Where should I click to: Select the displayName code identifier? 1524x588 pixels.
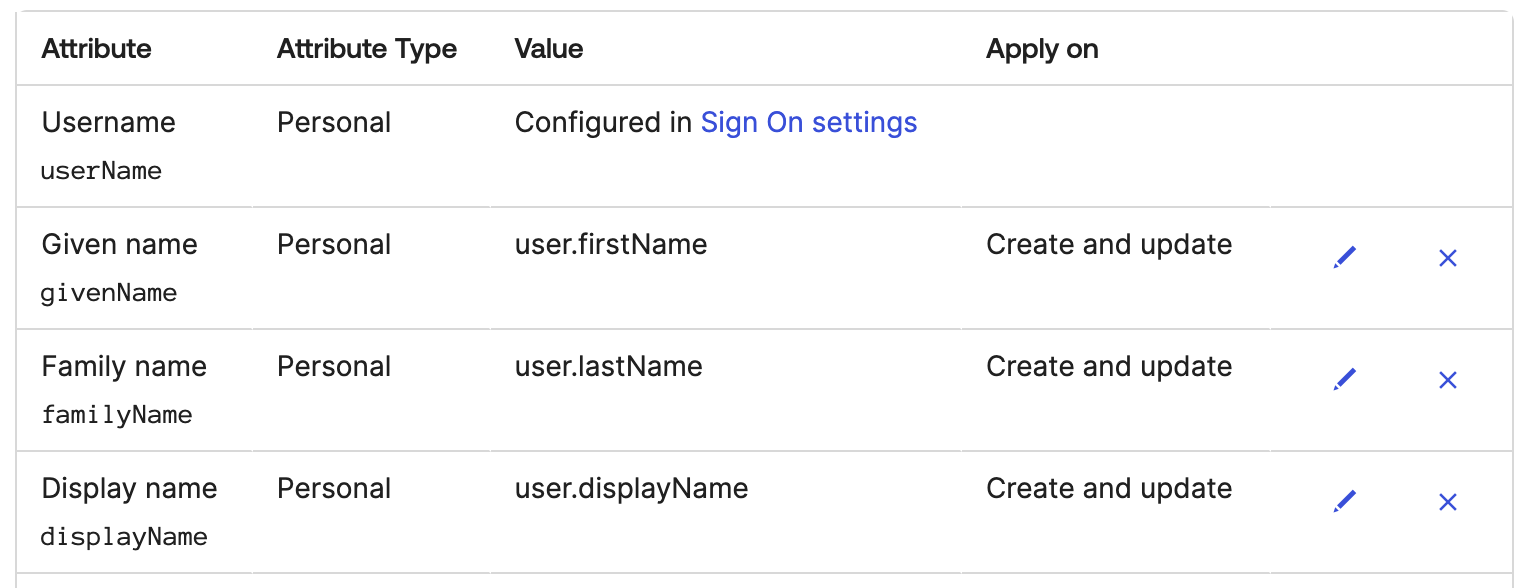click(124, 537)
